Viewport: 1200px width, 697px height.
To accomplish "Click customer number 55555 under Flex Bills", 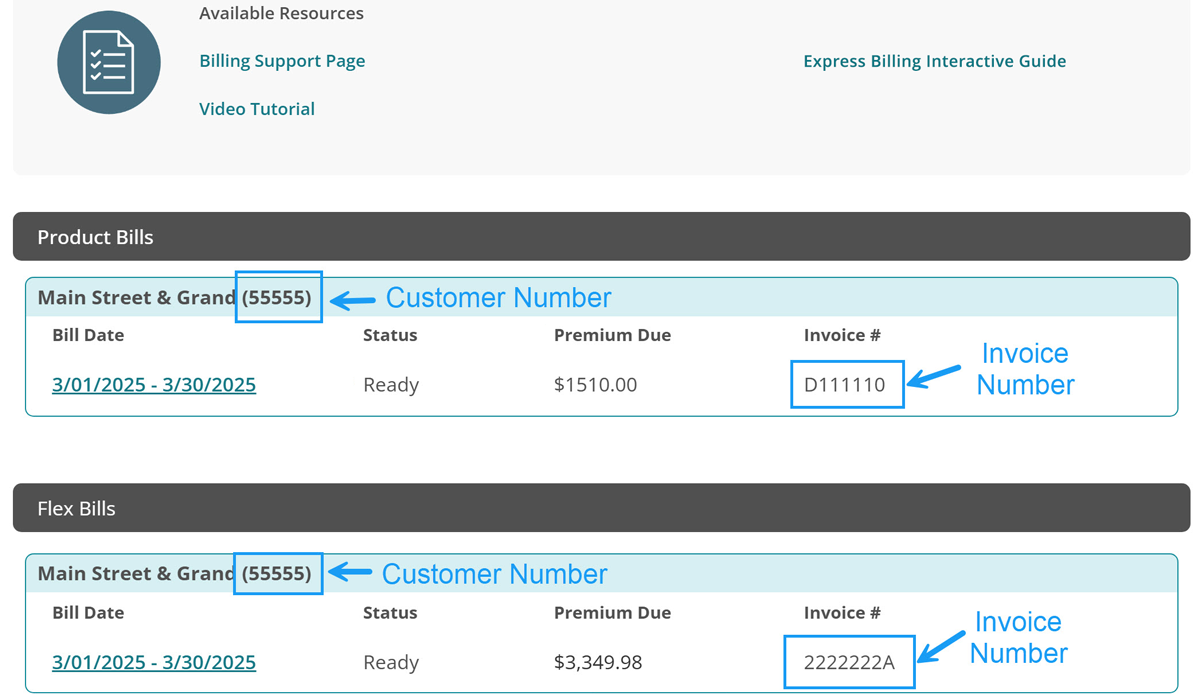I will click(x=277, y=574).
